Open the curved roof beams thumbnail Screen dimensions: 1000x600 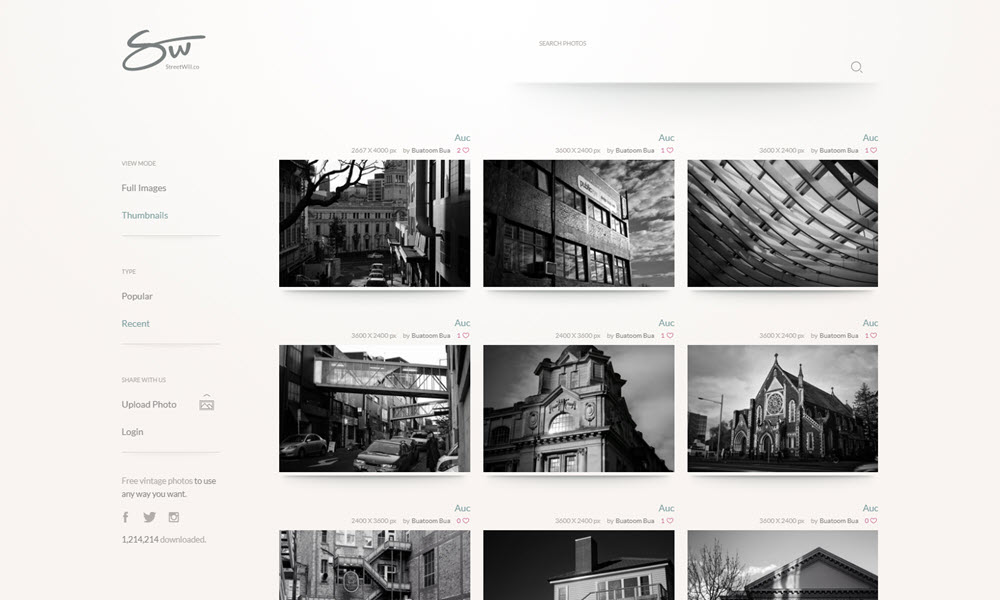[x=783, y=223]
